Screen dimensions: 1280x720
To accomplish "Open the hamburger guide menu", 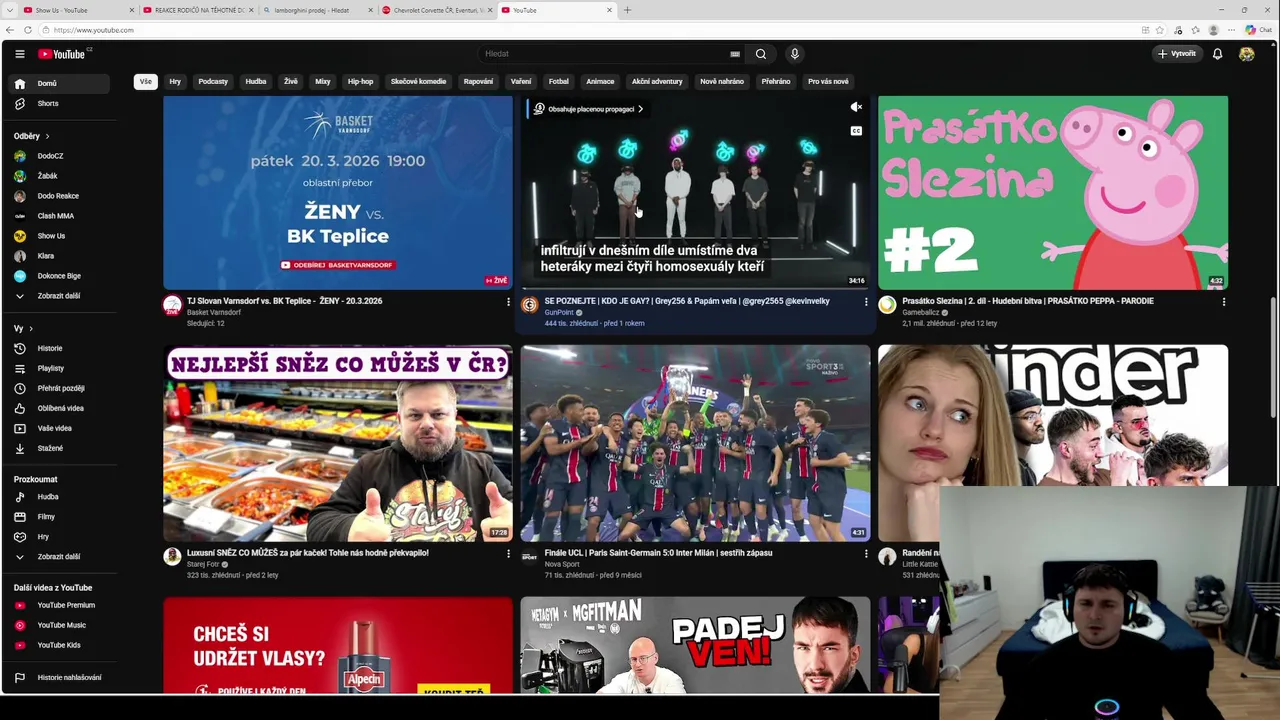I will (x=19, y=54).
